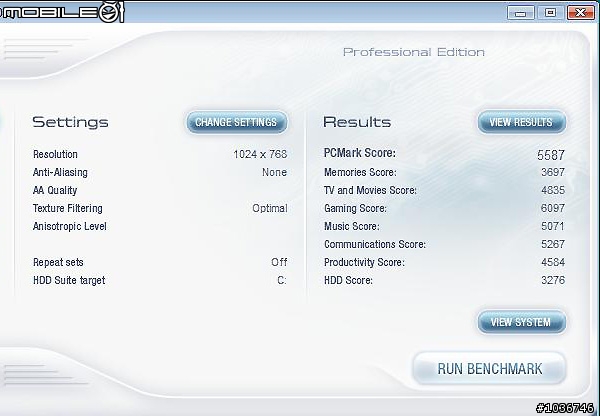
Task: Close the PCMark window
Action: tap(580, 13)
